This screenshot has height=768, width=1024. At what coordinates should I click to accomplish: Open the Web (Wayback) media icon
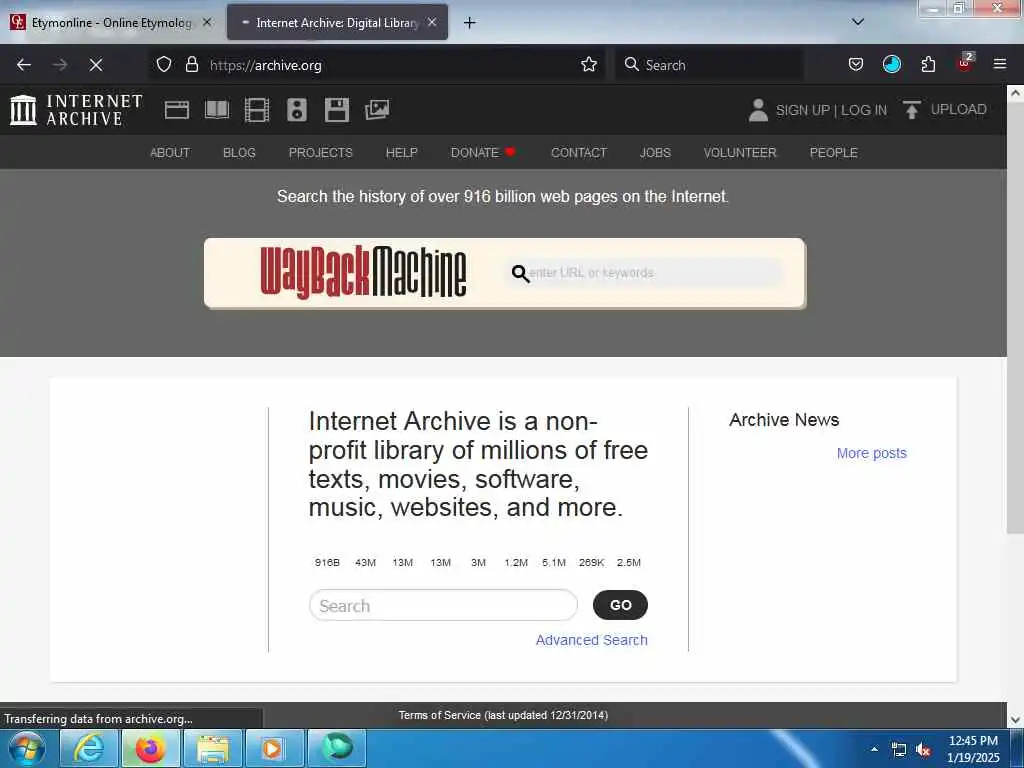pos(176,110)
